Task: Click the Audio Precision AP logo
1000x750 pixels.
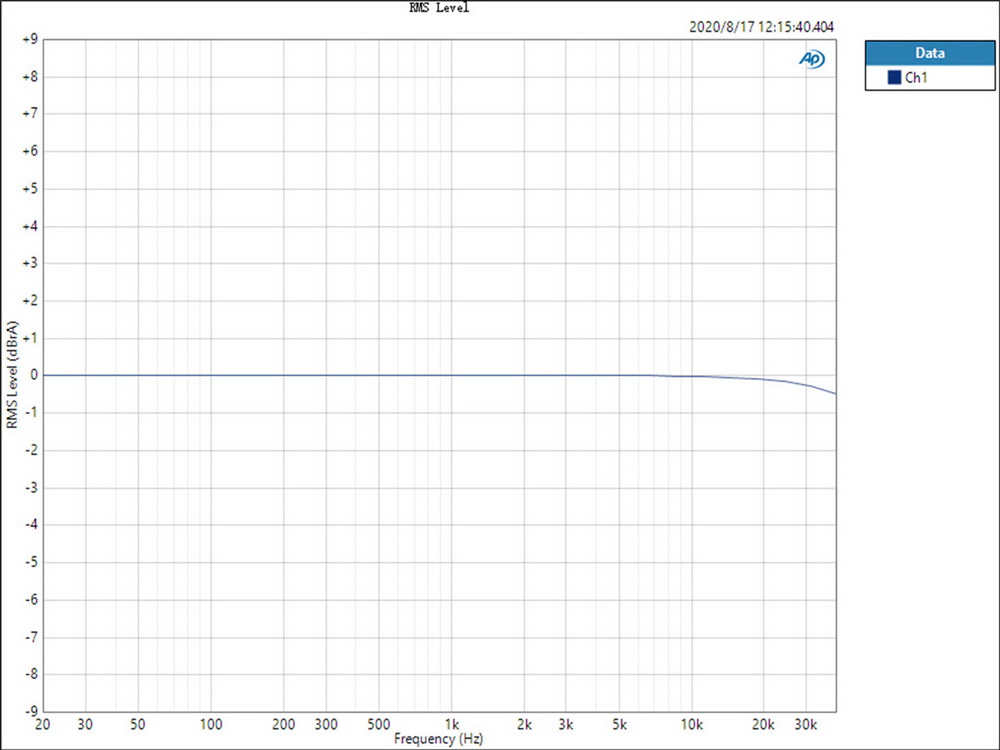Action: coord(812,60)
